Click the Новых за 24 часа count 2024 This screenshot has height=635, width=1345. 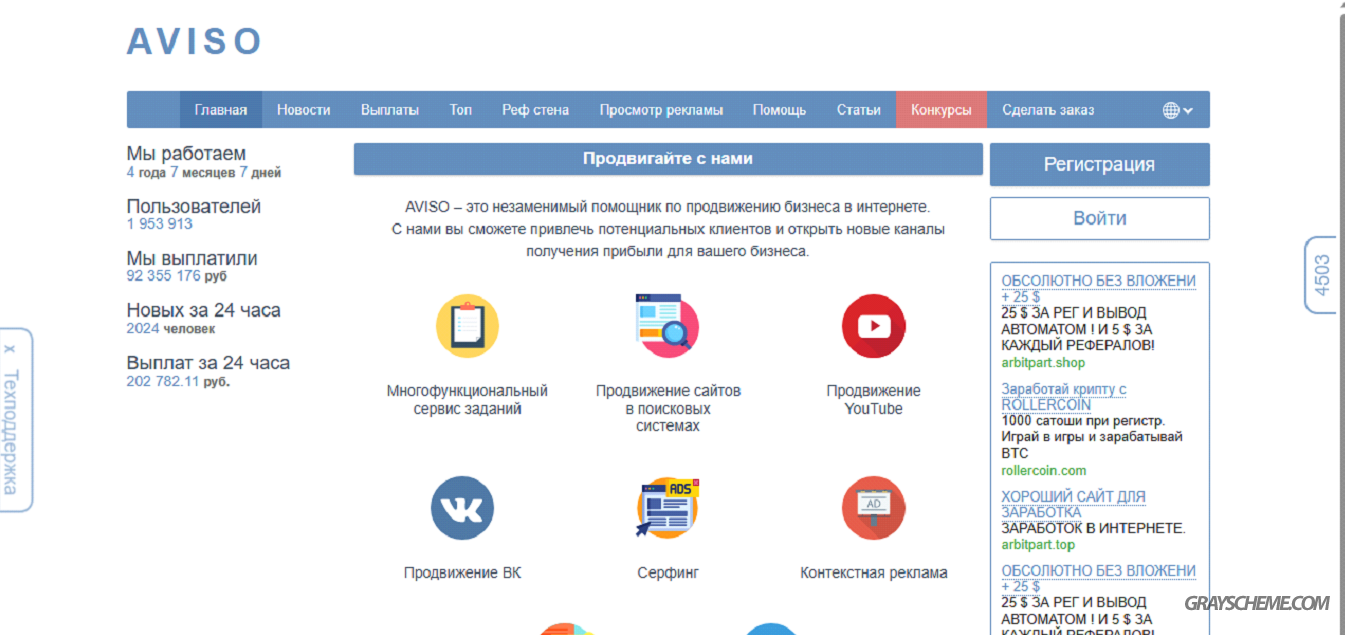click(x=143, y=328)
